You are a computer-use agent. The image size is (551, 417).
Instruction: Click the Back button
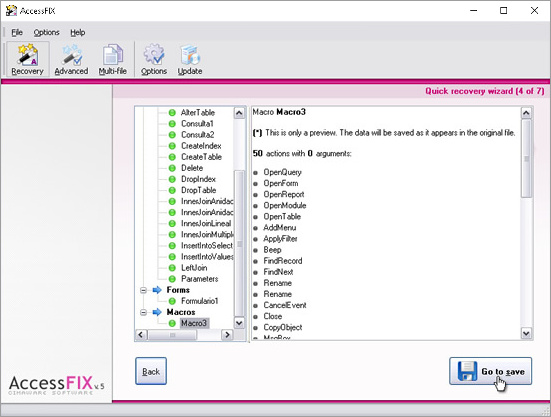click(151, 371)
